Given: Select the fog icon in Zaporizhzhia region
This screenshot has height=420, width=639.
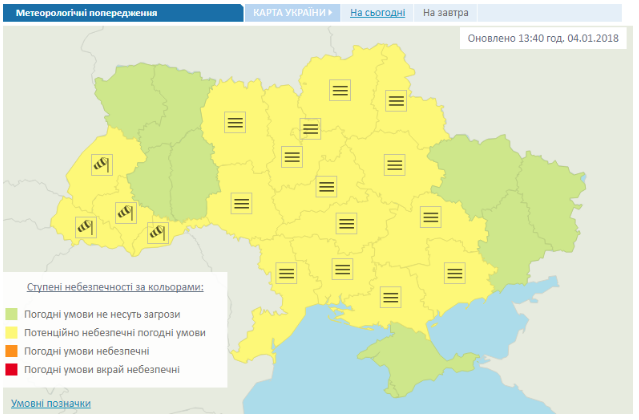Looking at the screenshot, I should point(454,271).
